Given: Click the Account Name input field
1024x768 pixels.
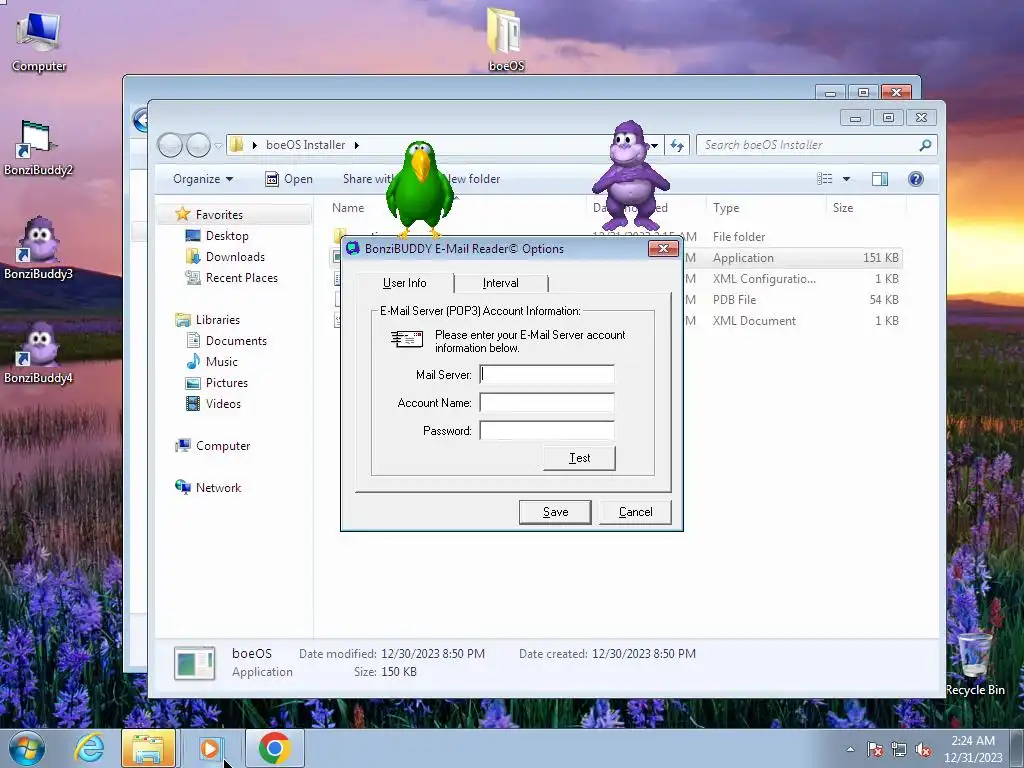Looking at the screenshot, I should (x=547, y=402).
